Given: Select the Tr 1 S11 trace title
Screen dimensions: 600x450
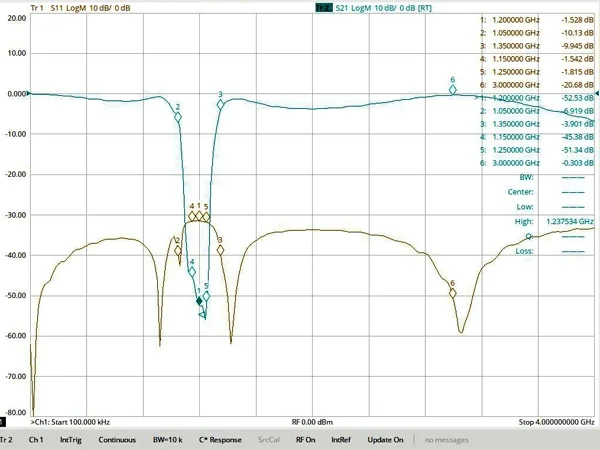Looking at the screenshot, I should coord(80,7).
